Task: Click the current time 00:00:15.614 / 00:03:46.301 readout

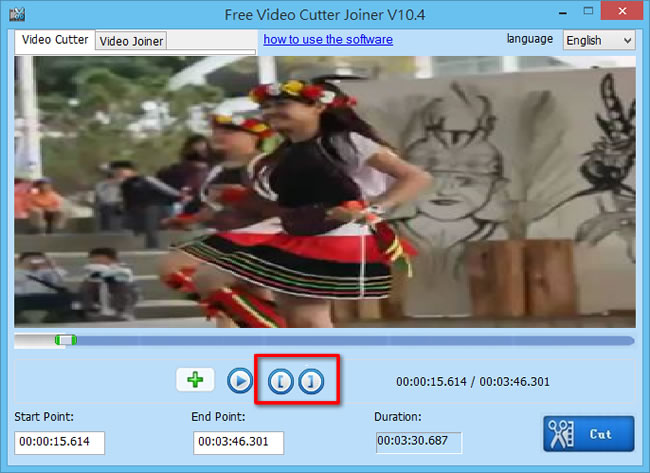Action: click(473, 382)
